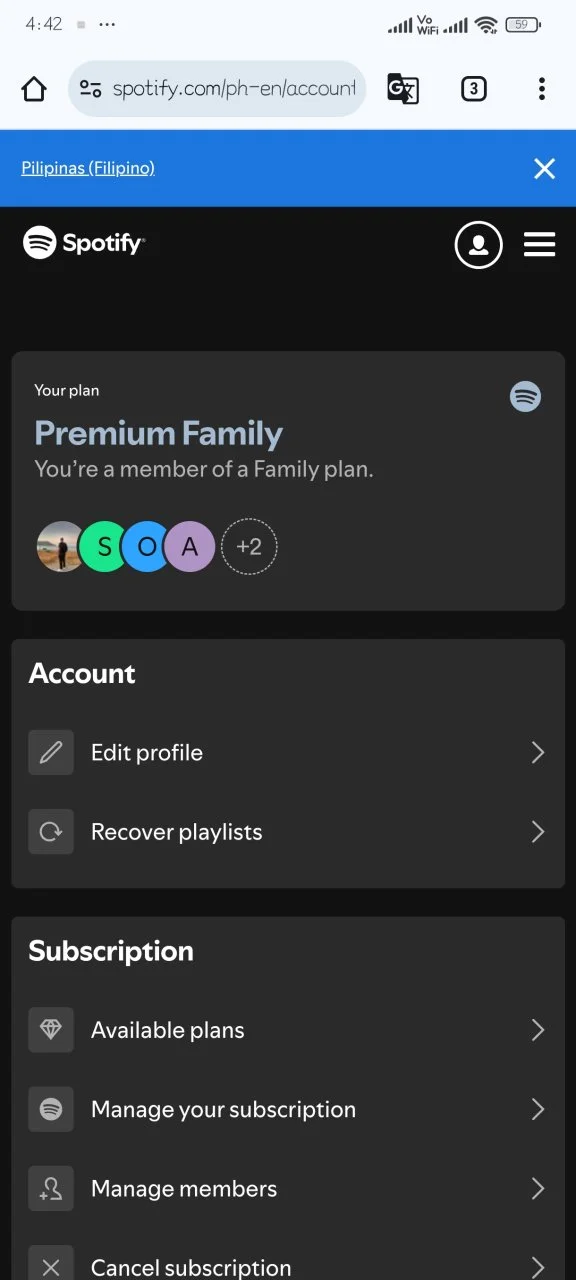Select Cancel subscription
Viewport: 576px width, 1280px height.
click(x=288, y=1267)
